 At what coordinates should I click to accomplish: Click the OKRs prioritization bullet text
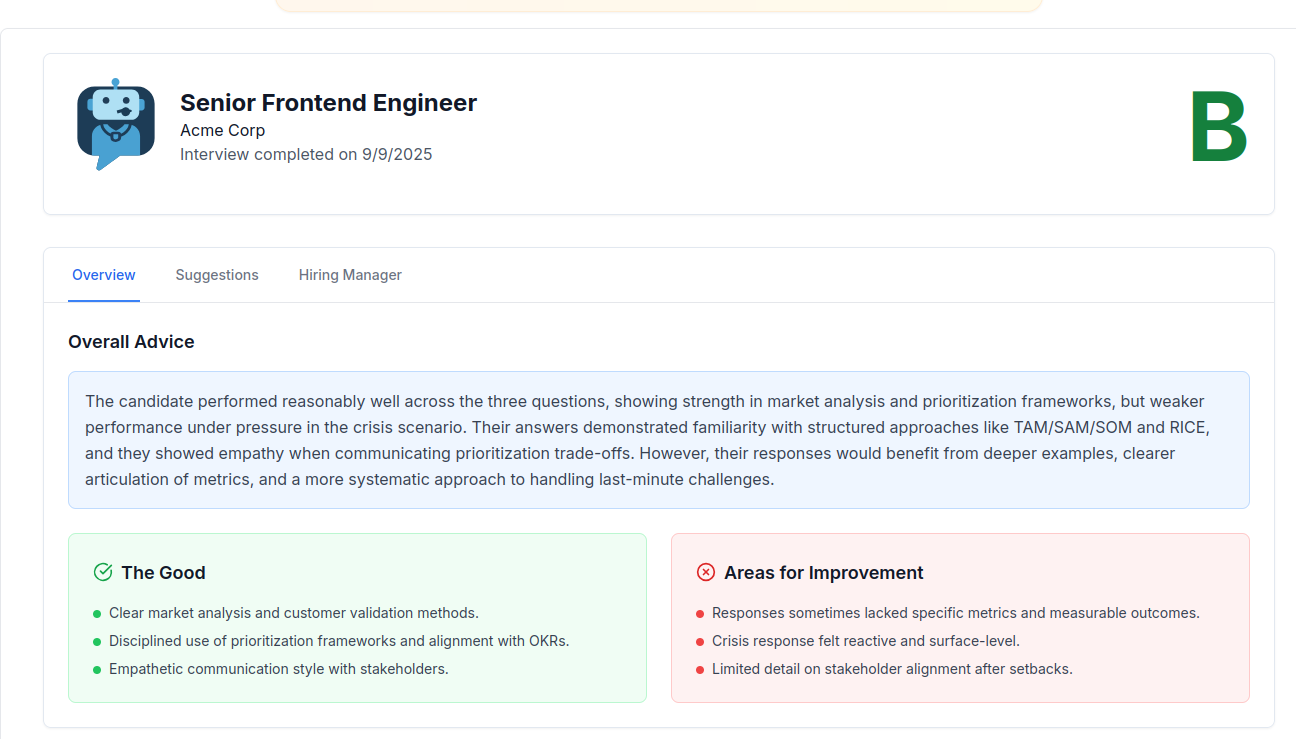[340, 640]
